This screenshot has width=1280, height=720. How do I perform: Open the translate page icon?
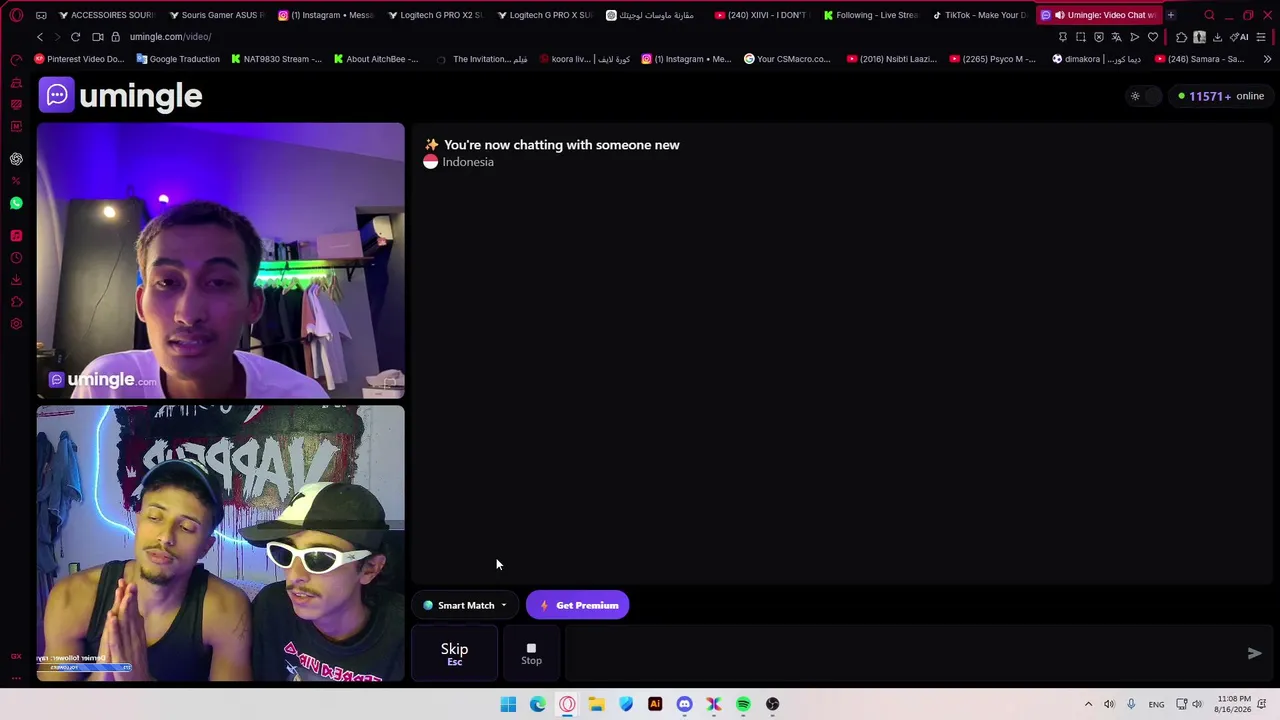click(1117, 37)
